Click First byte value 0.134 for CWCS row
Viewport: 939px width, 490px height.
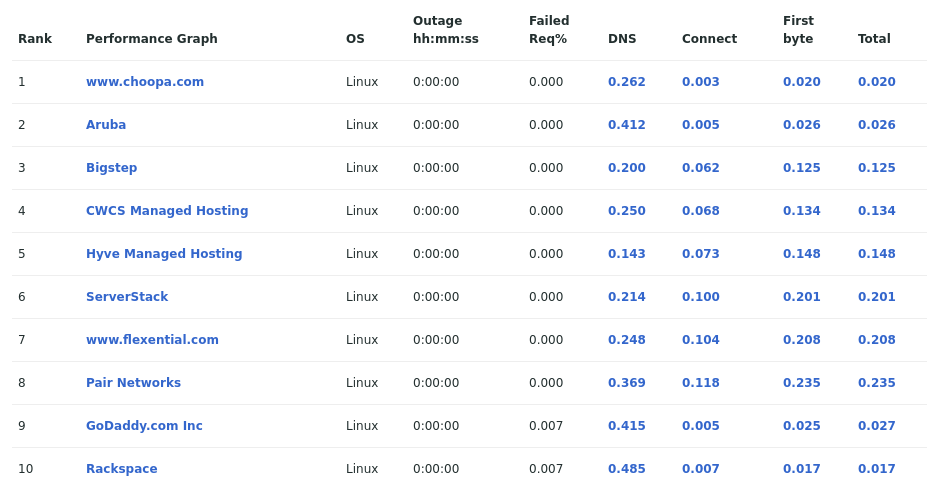(x=802, y=211)
